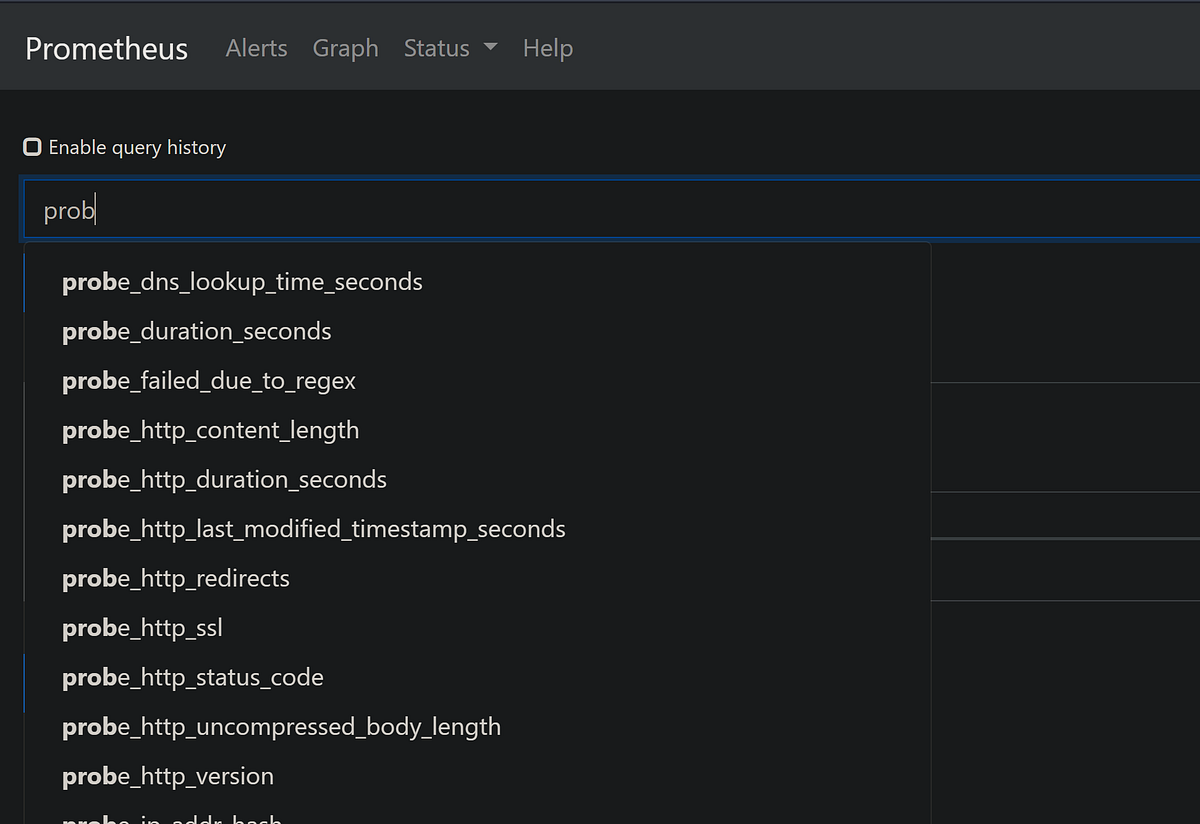Enable the query history checkbox

tap(32, 146)
